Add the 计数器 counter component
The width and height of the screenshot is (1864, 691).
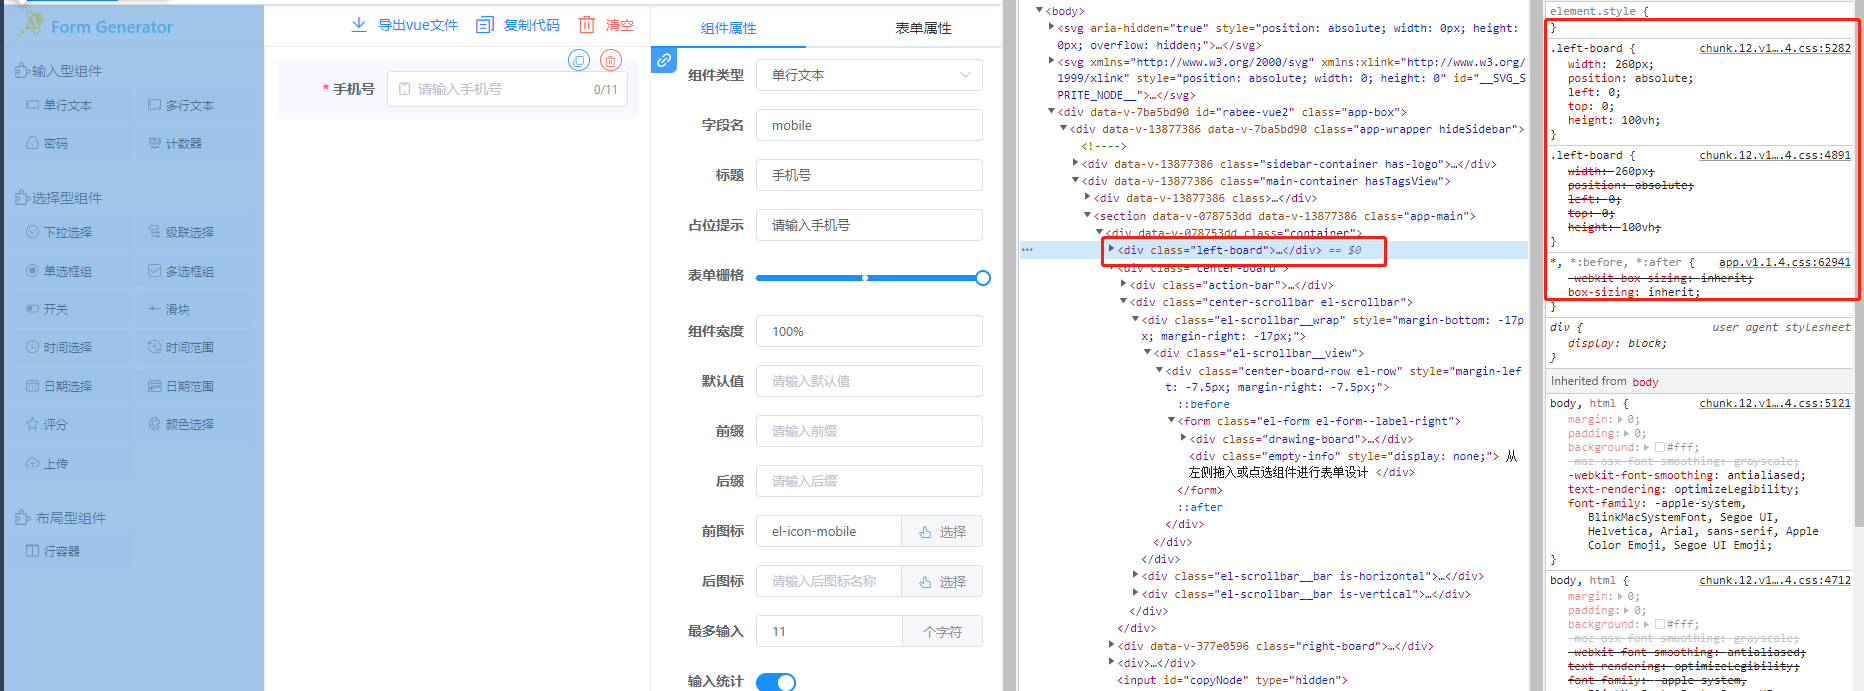click(193, 143)
